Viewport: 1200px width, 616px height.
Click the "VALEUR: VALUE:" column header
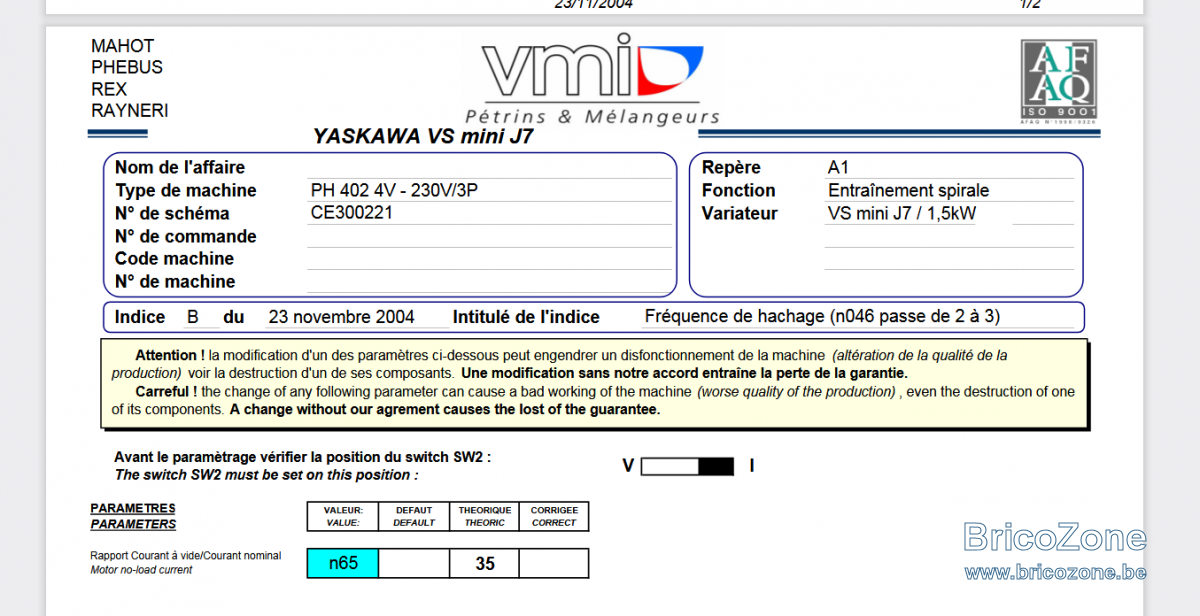[x=343, y=516]
